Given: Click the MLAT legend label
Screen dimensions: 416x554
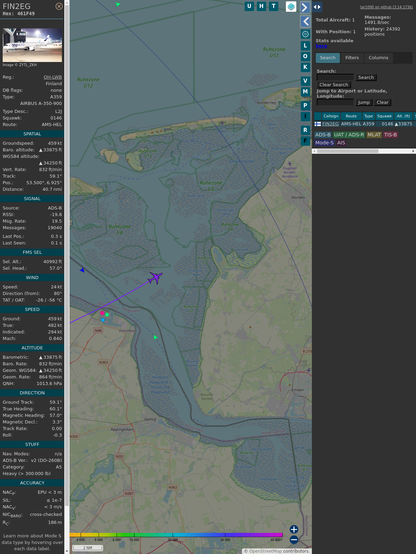Looking at the screenshot, I should click(x=374, y=135).
